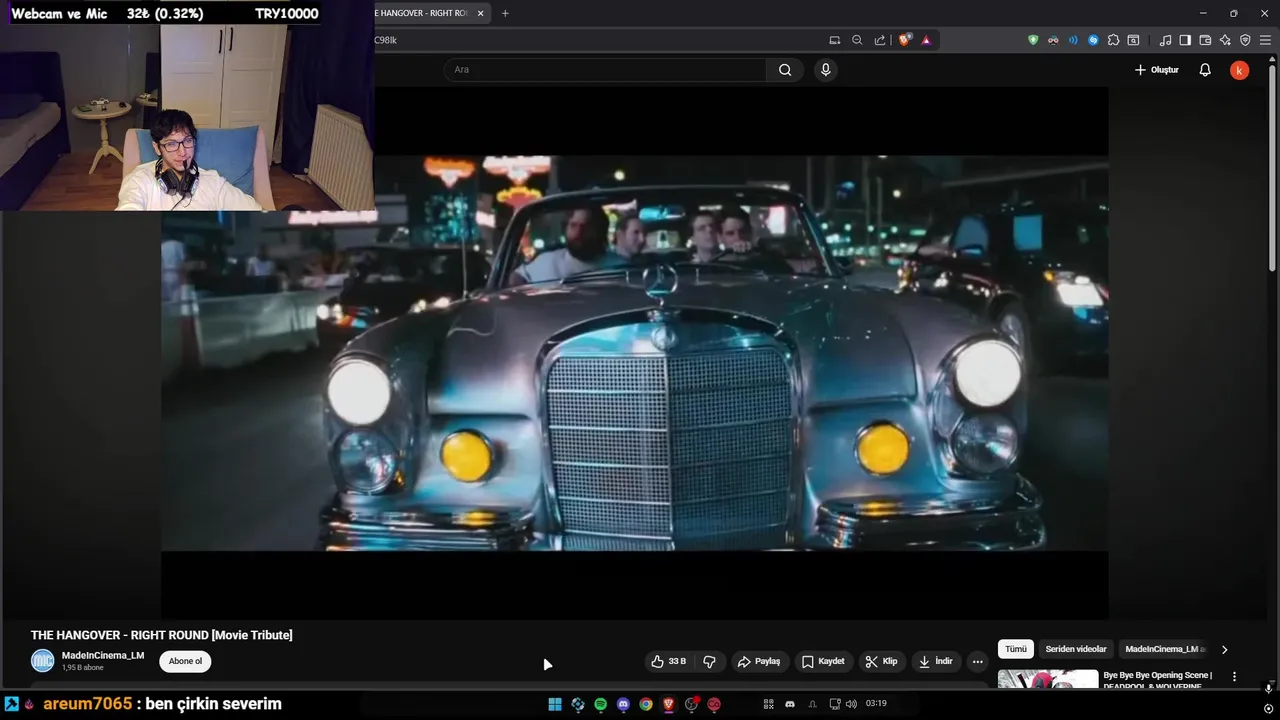Open YouTube notifications bell
The width and height of the screenshot is (1280, 720).
tap(1205, 70)
